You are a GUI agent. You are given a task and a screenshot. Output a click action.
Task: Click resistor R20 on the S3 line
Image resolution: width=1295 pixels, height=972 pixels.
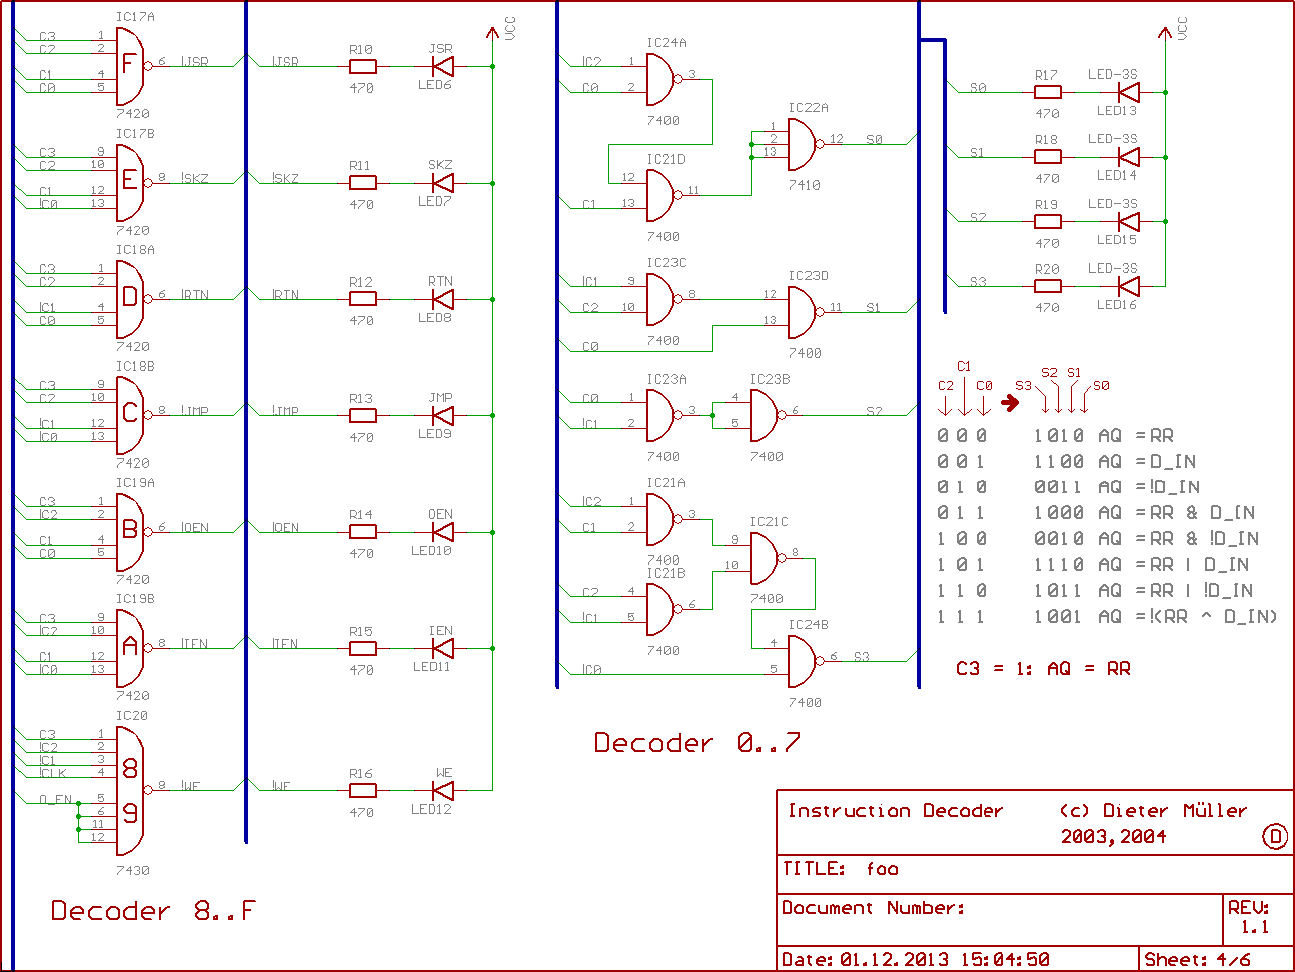[1047, 286]
